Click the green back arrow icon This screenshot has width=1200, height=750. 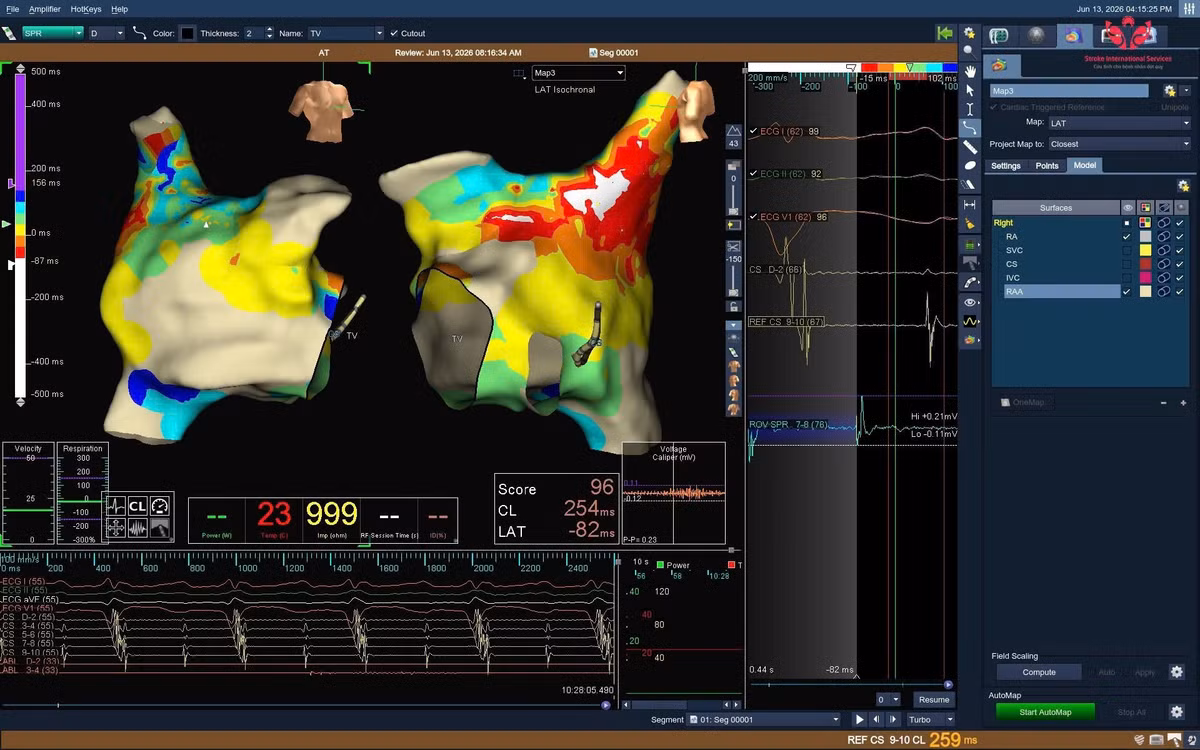[944, 33]
